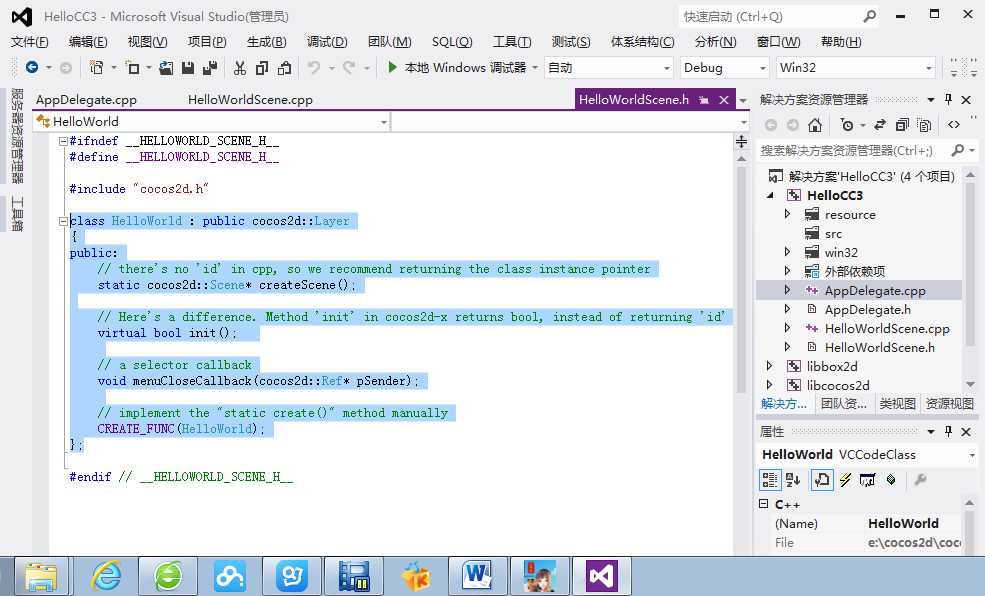
Task: Select the src folder in Solution Explorer
Action: (x=833, y=234)
